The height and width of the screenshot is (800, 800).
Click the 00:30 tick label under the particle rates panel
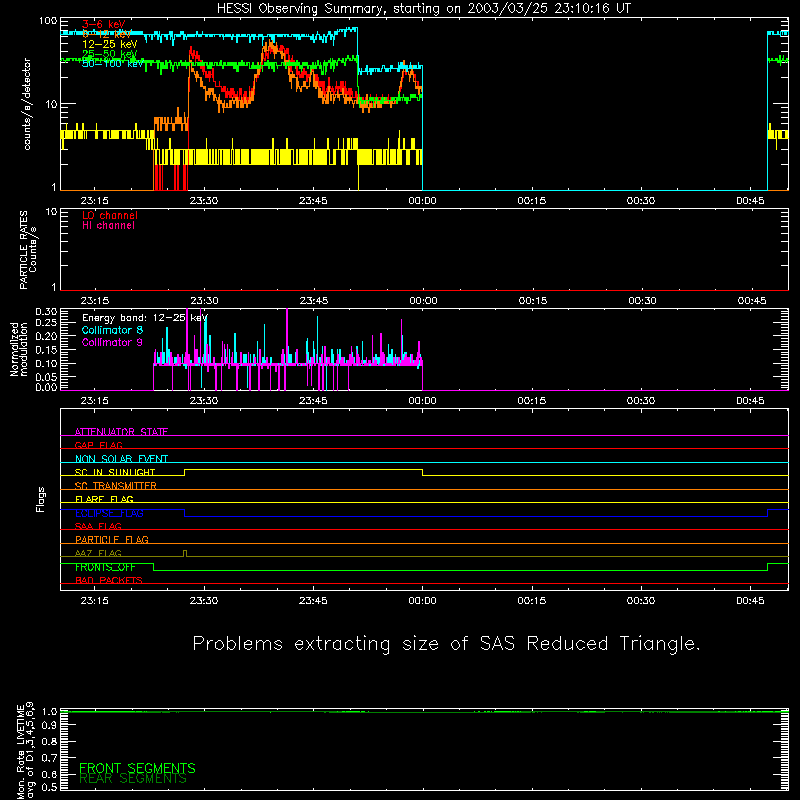pyautogui.click(x=642, y=301)
